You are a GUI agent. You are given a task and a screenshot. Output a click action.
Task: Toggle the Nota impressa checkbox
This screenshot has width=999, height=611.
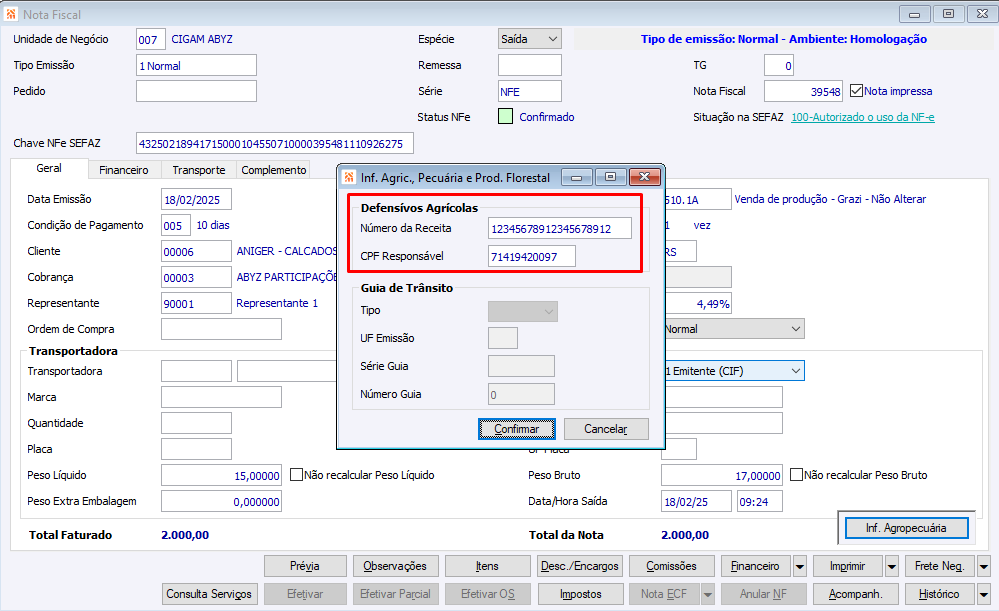(856, 90)
